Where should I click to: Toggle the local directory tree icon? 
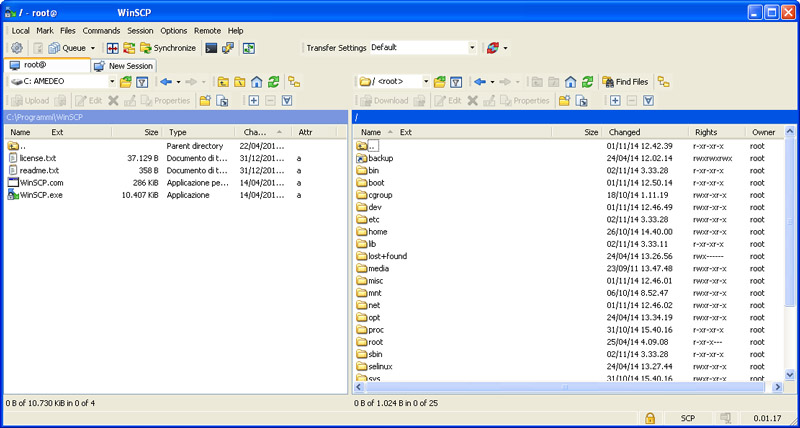[x=294, y=82]
